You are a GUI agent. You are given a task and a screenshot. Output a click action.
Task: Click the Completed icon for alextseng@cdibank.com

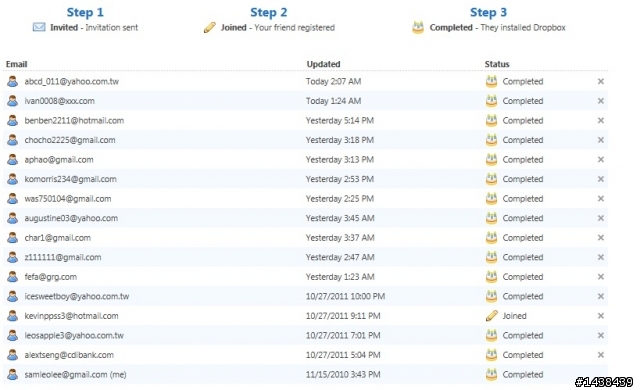pos(491,355)
